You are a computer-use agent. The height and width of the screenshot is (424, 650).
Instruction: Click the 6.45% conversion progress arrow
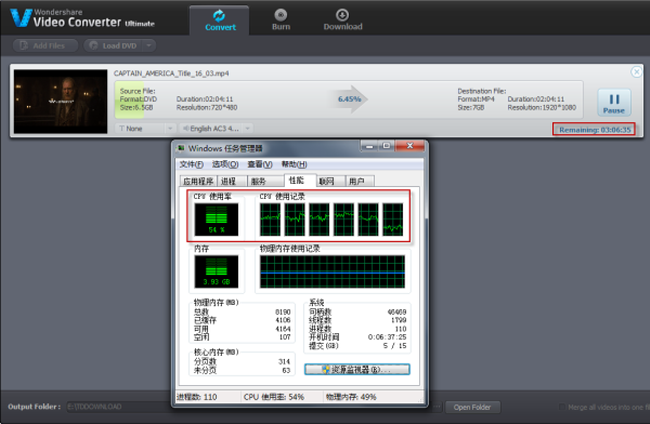(x=349, y=99)
